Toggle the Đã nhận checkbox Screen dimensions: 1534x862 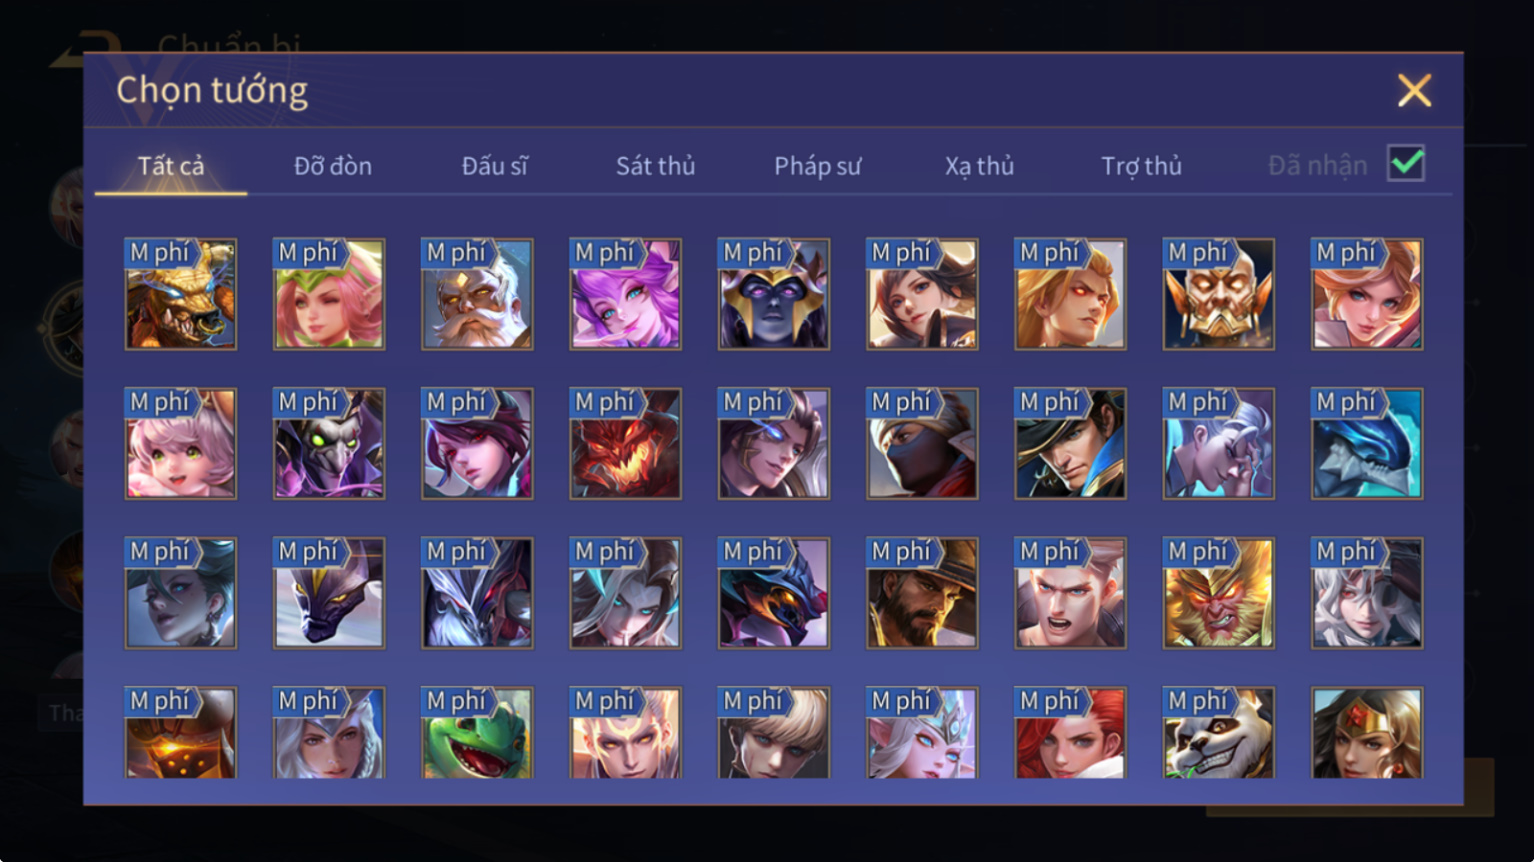[x=1405, y=163]
